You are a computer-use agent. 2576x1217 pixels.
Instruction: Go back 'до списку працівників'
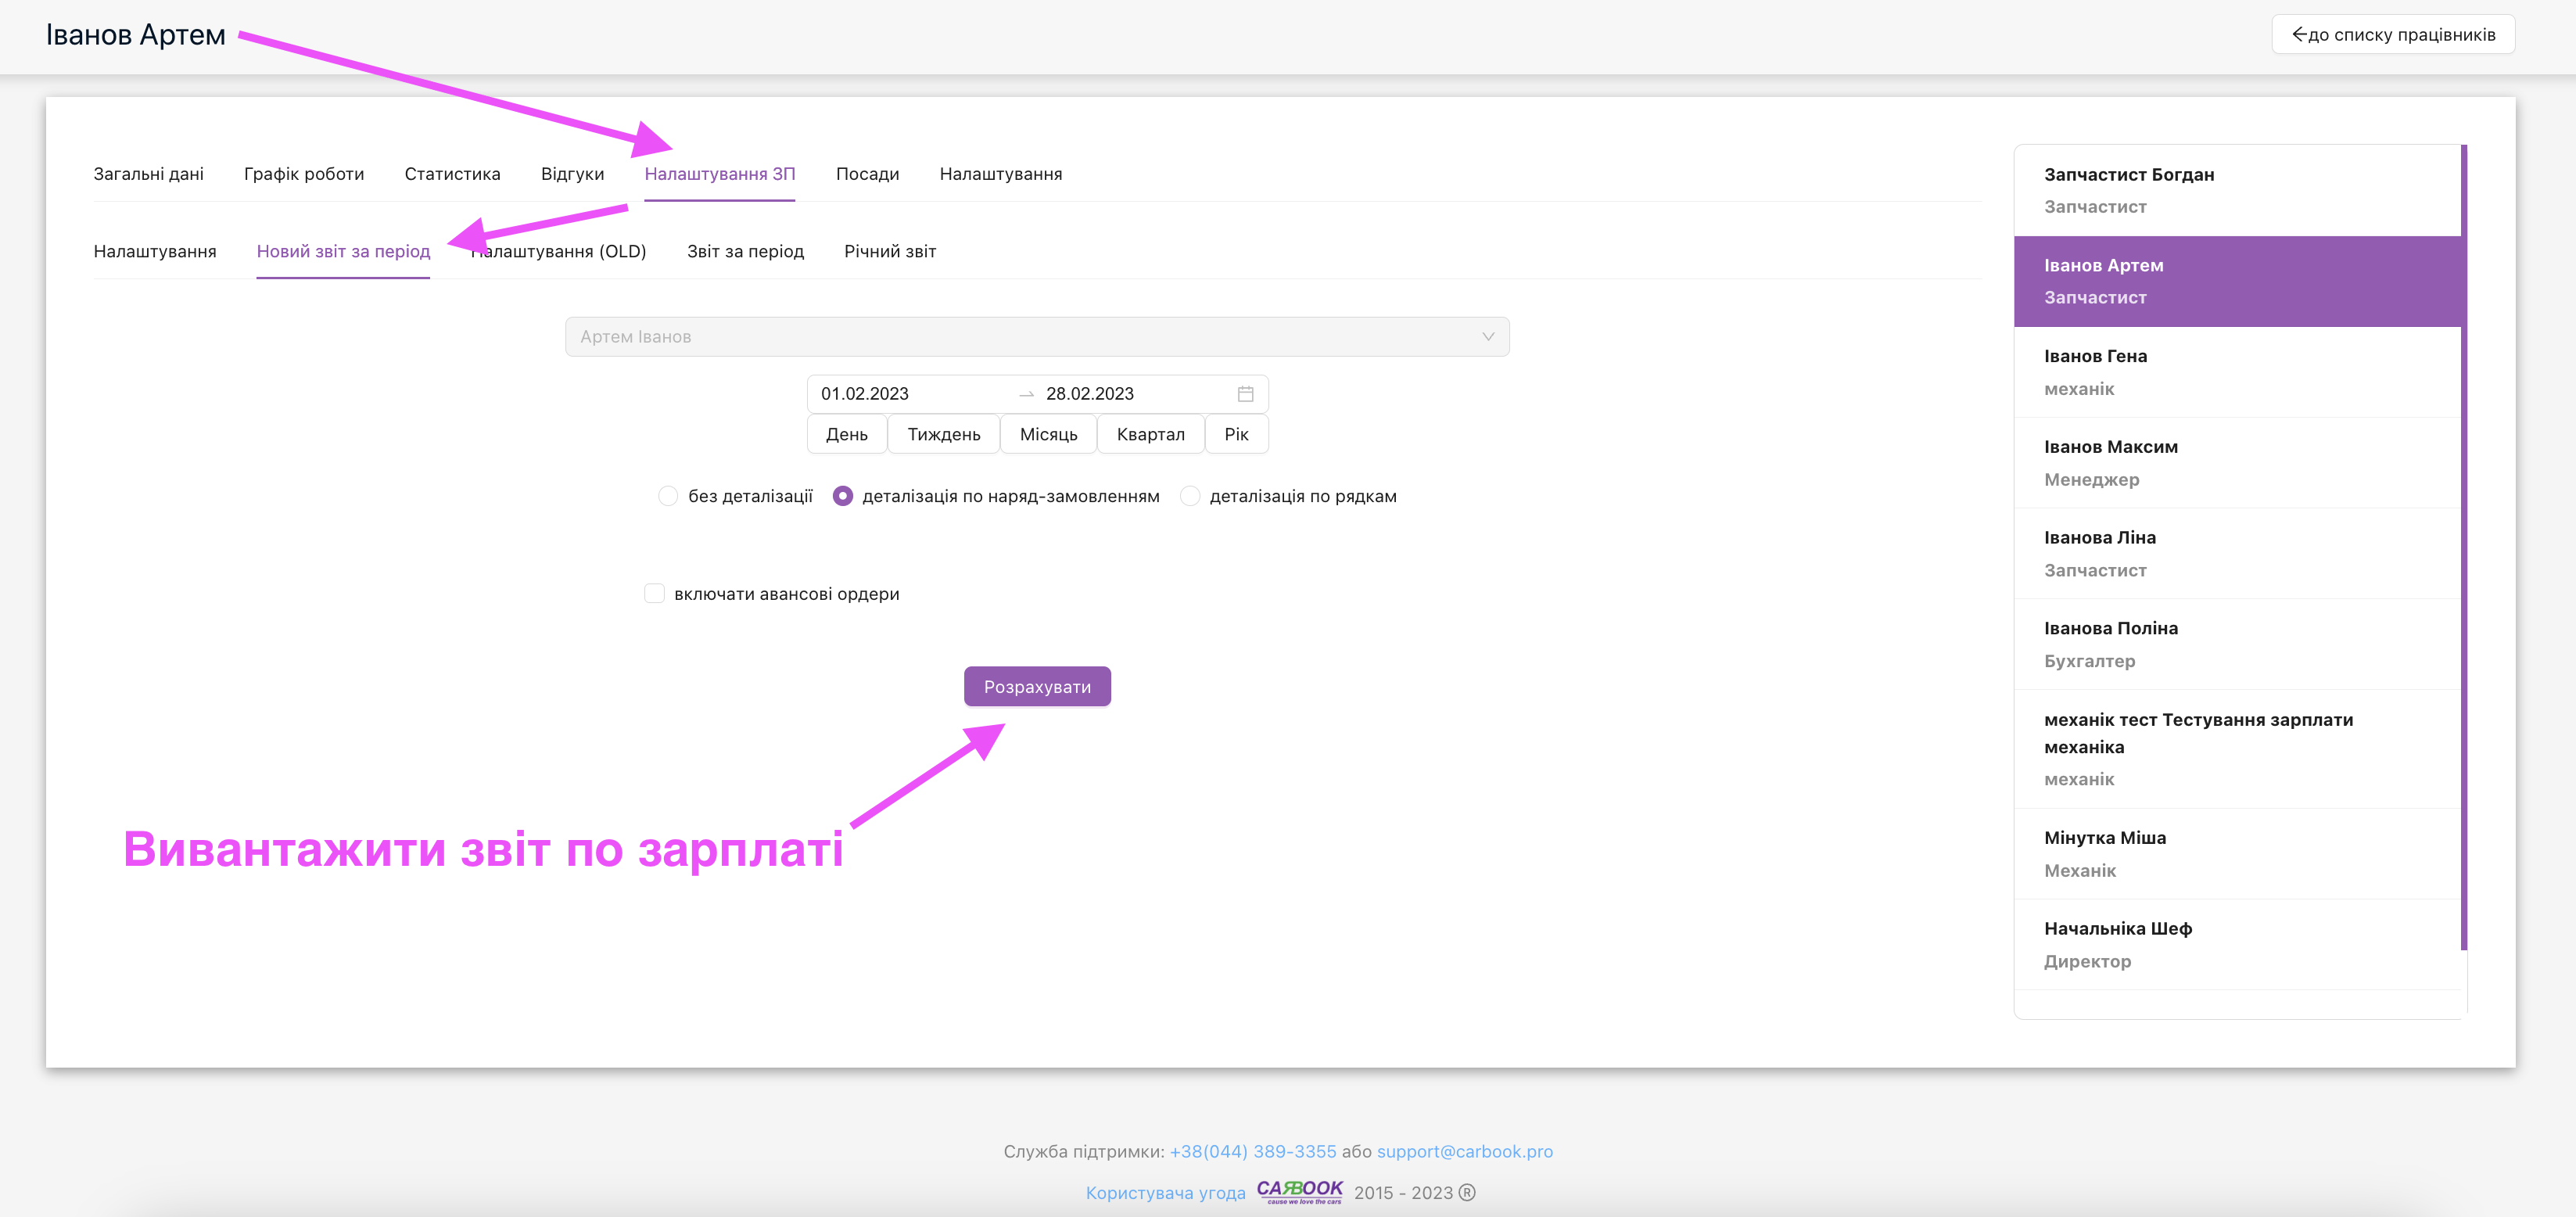tap(2392, 35)
